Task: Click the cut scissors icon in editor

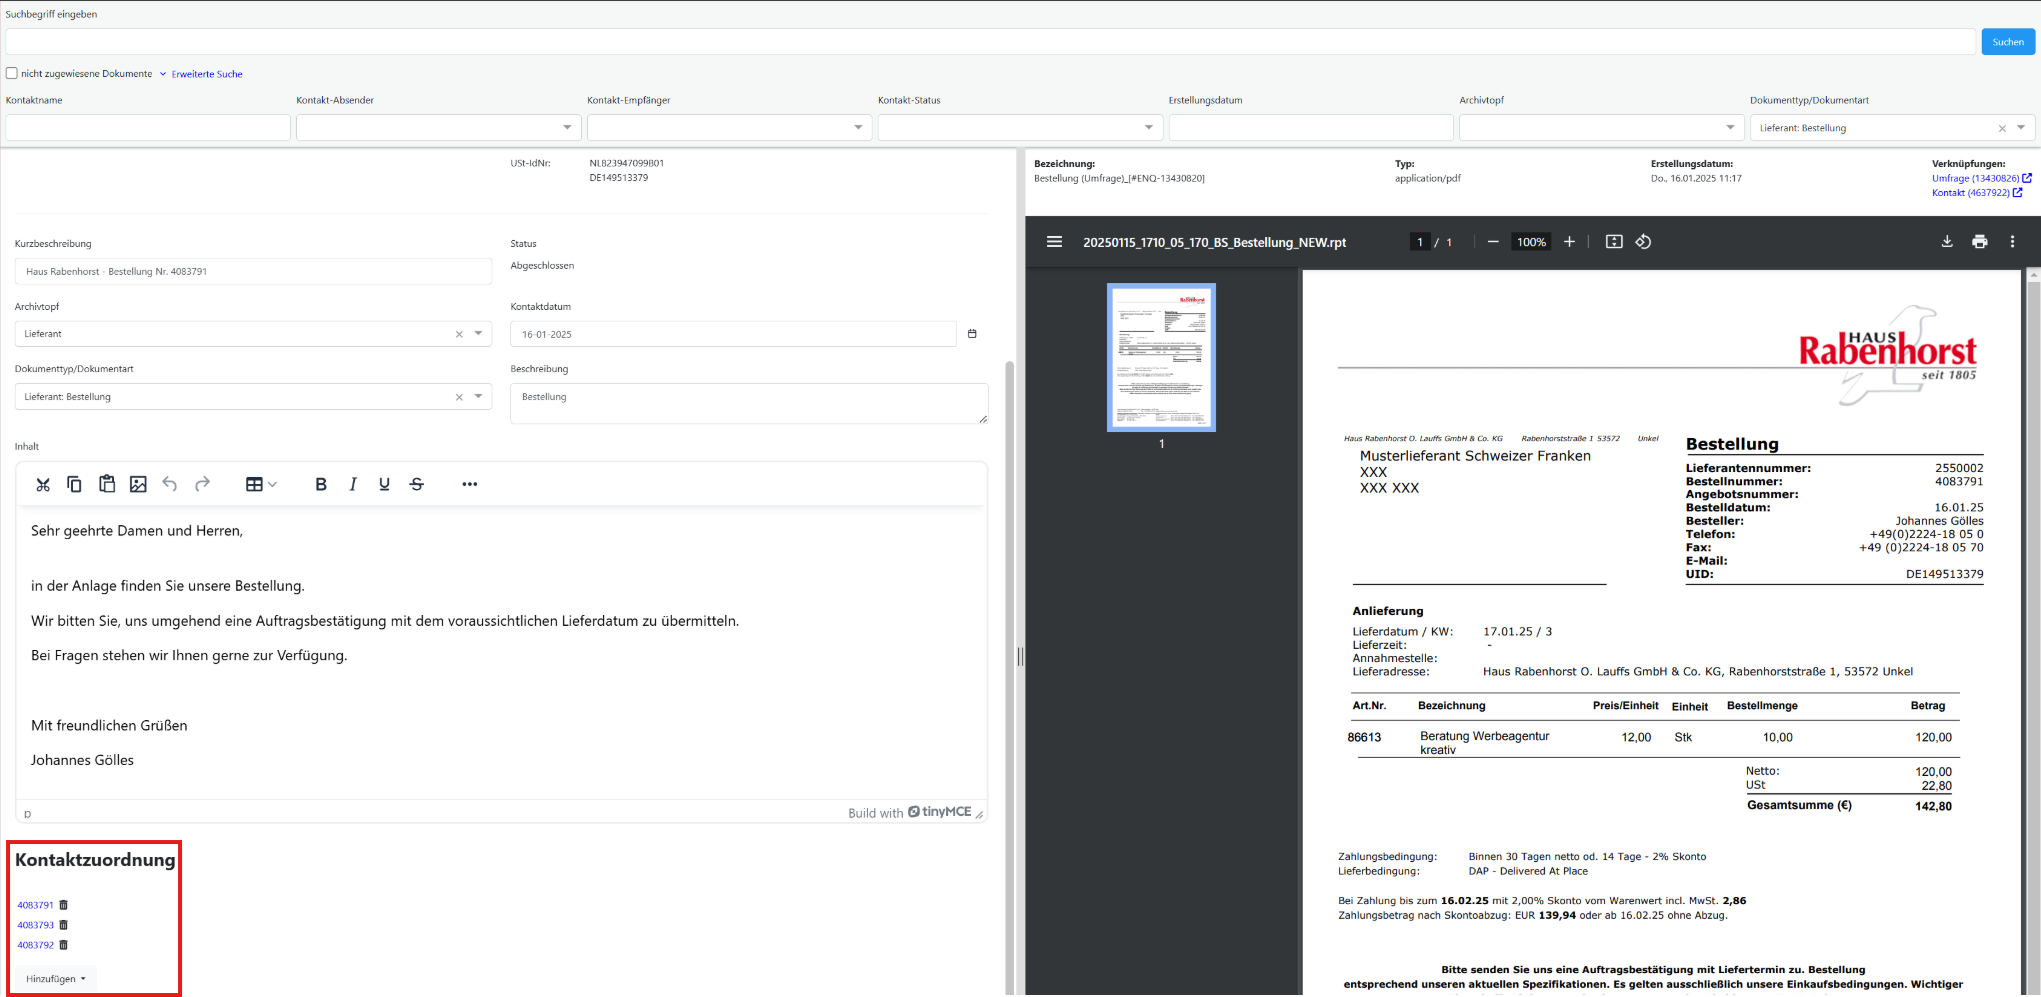Action: coord(43,485)
